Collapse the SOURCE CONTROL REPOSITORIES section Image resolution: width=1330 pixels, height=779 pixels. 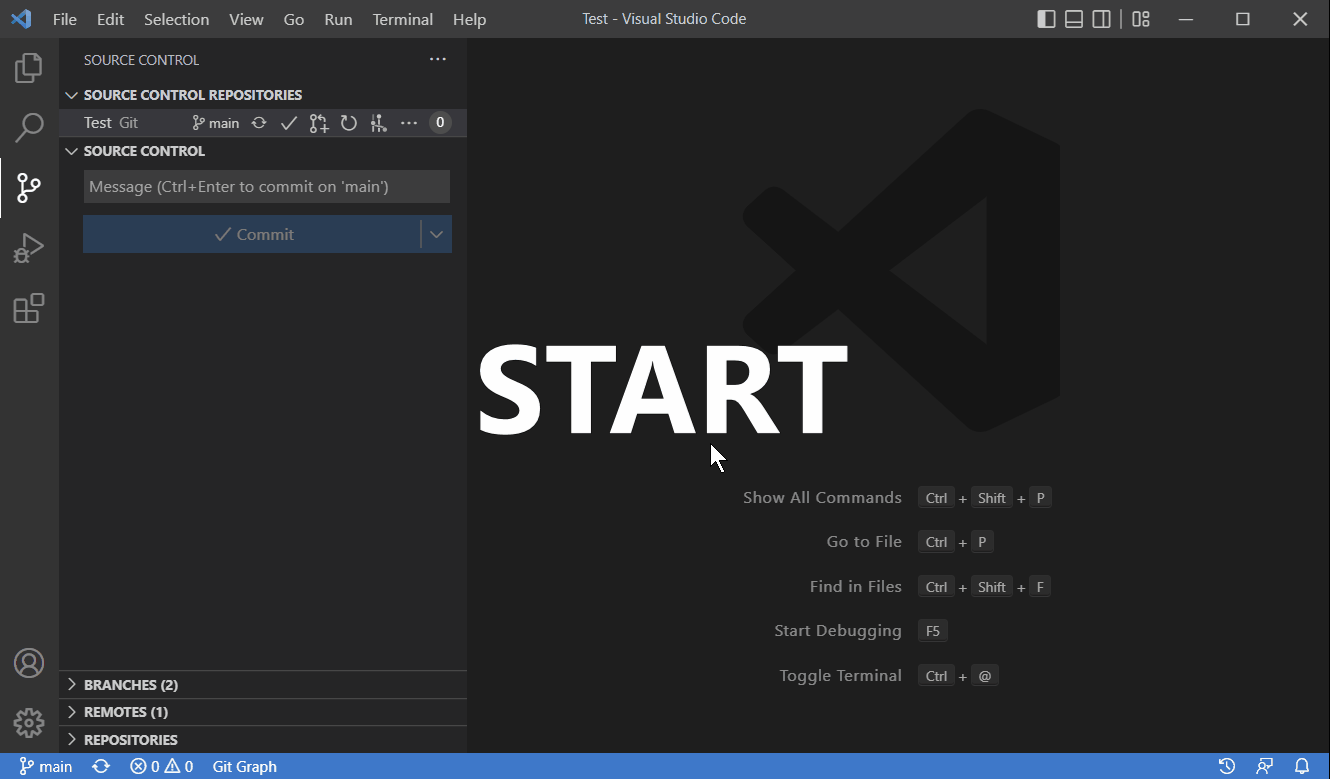pyautogui.click(x=263, y=95)
